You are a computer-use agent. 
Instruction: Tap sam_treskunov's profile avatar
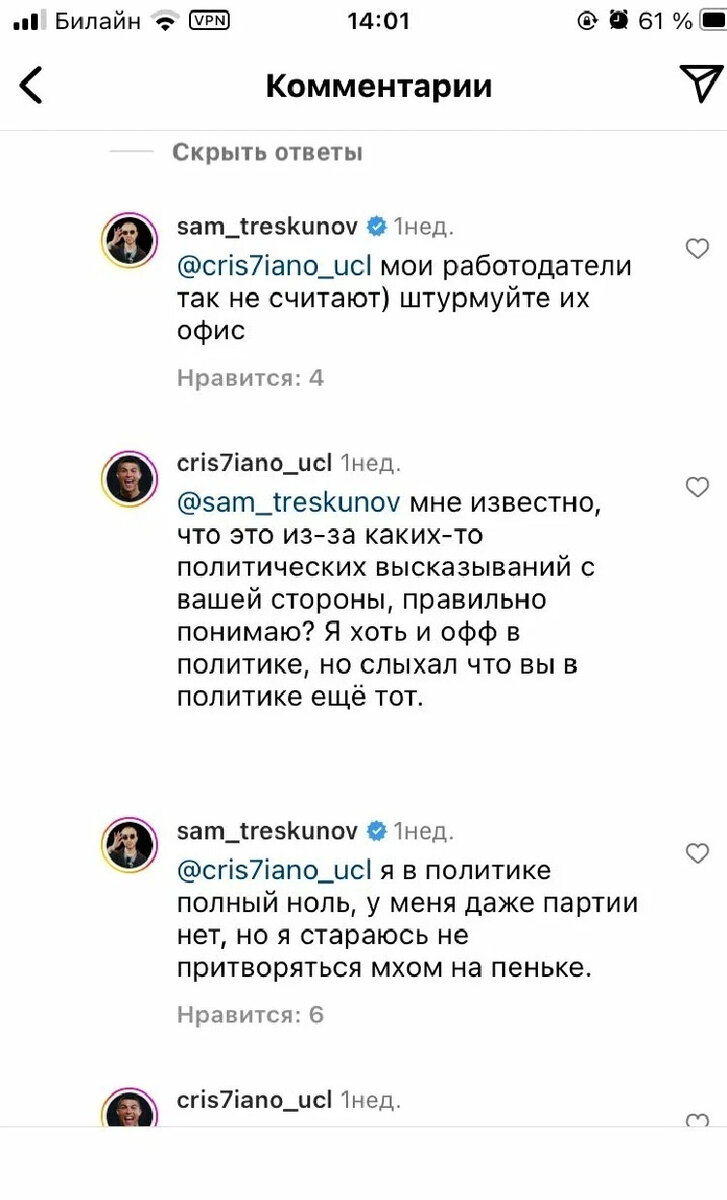click(x=128, y=239)
